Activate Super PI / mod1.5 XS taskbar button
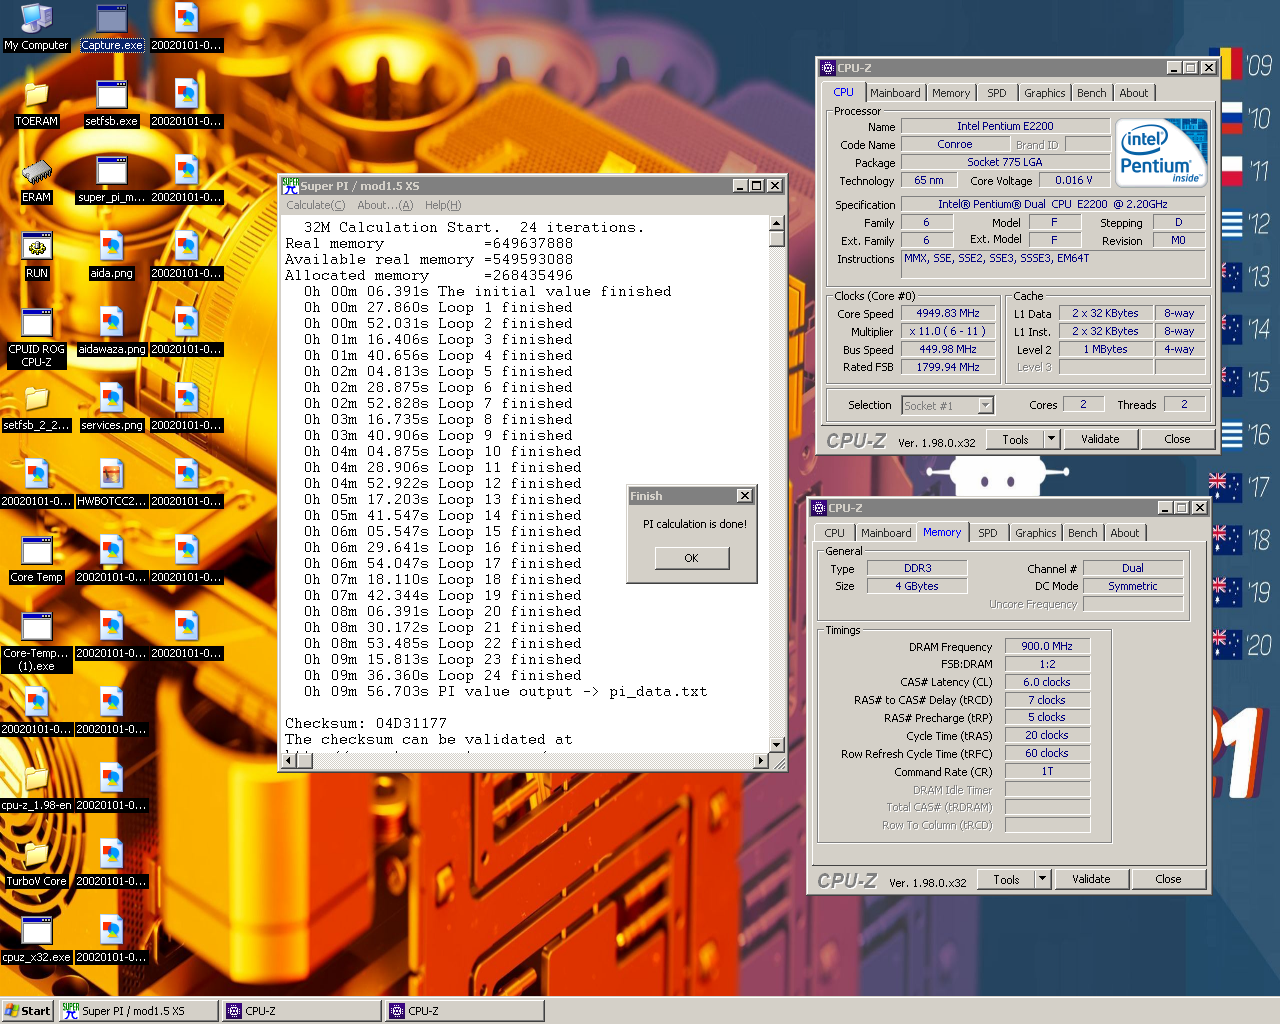 138,1011
